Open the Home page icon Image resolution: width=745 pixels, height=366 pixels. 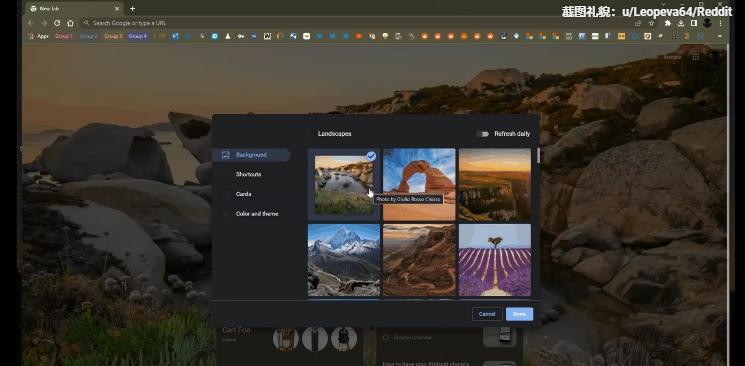pyautogui.click(x=70, y=23)
